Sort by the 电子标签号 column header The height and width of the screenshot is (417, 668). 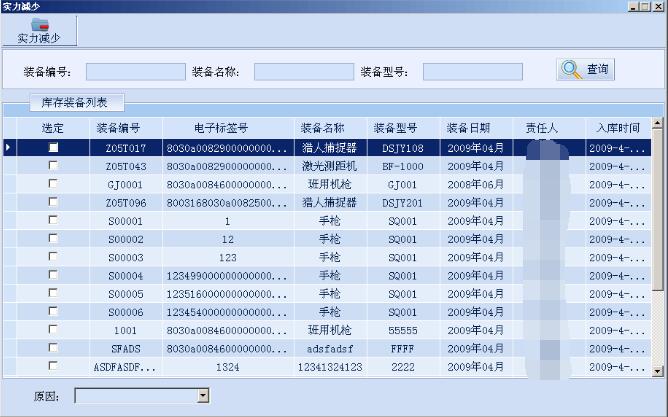pyautogui.click(x=228, y=128)
